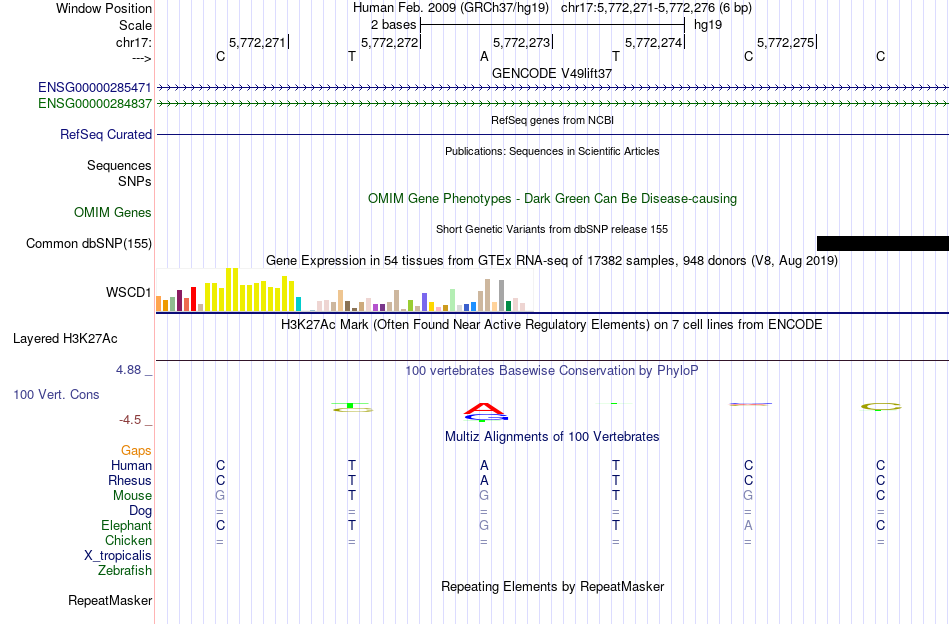Click 'Human Feb. 2009 (GRCh37/hg19)' assembly text

coord(451,8)
